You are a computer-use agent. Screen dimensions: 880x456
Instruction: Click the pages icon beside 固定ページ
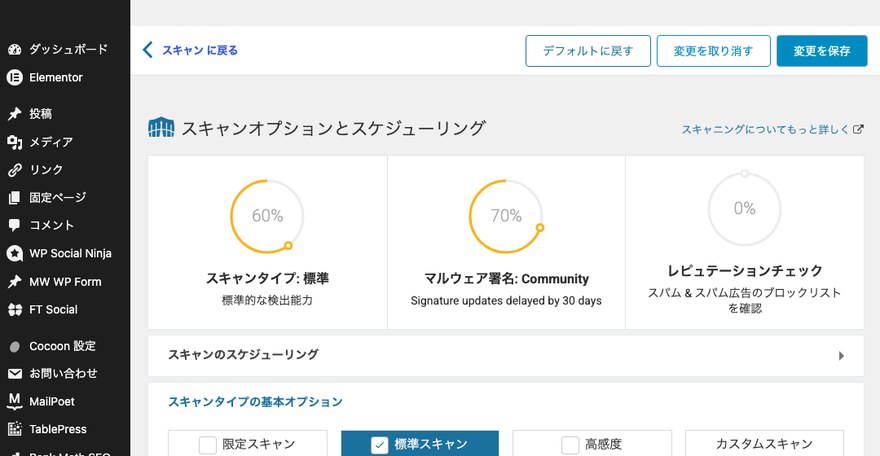pos(15,197)
